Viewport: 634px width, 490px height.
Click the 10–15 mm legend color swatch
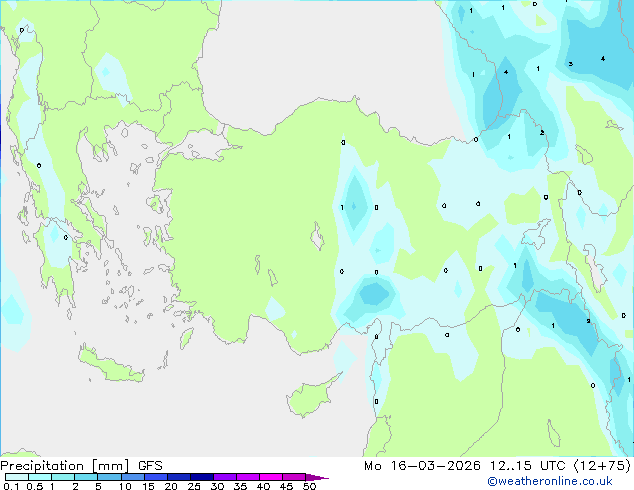132,477
